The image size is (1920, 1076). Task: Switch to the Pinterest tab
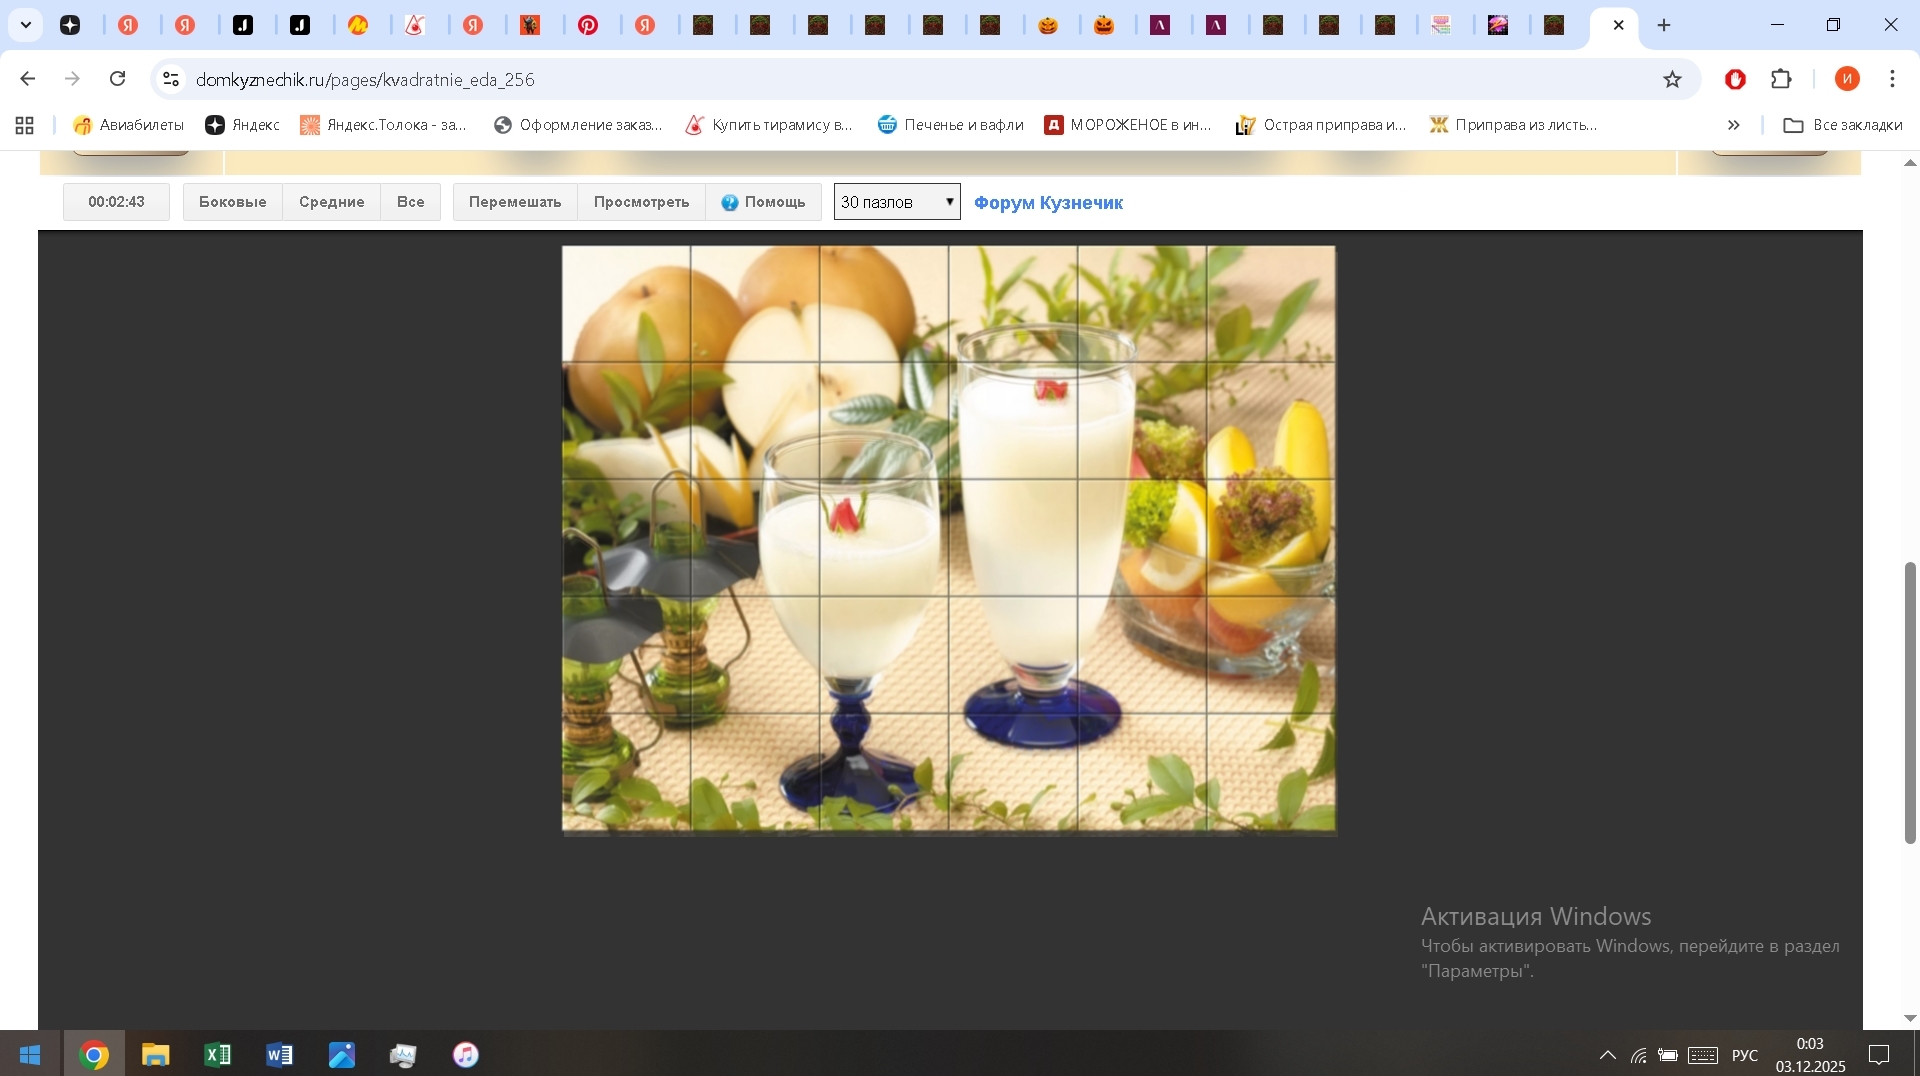588,25
